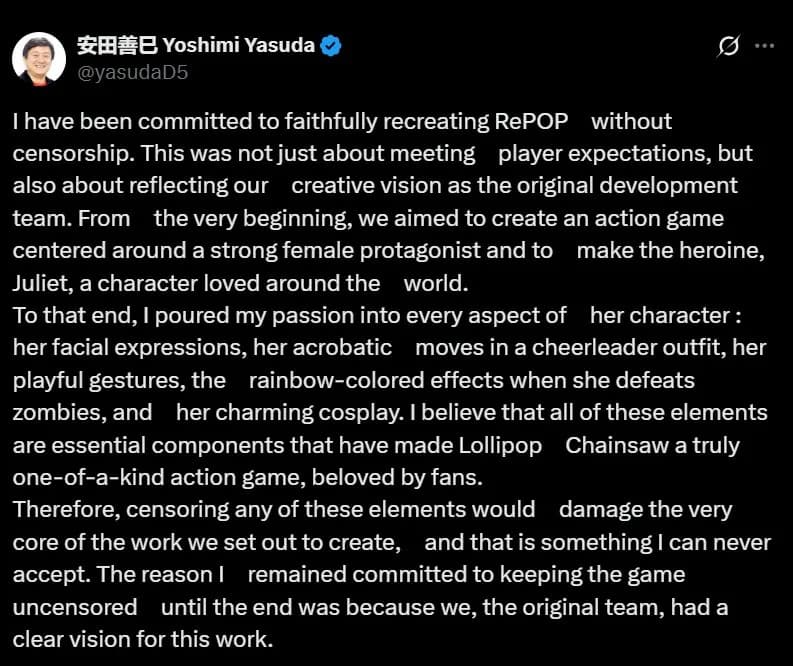The image size is (793, 666).
Task: Open the three-dot more options menu
Action: point(764,46)
